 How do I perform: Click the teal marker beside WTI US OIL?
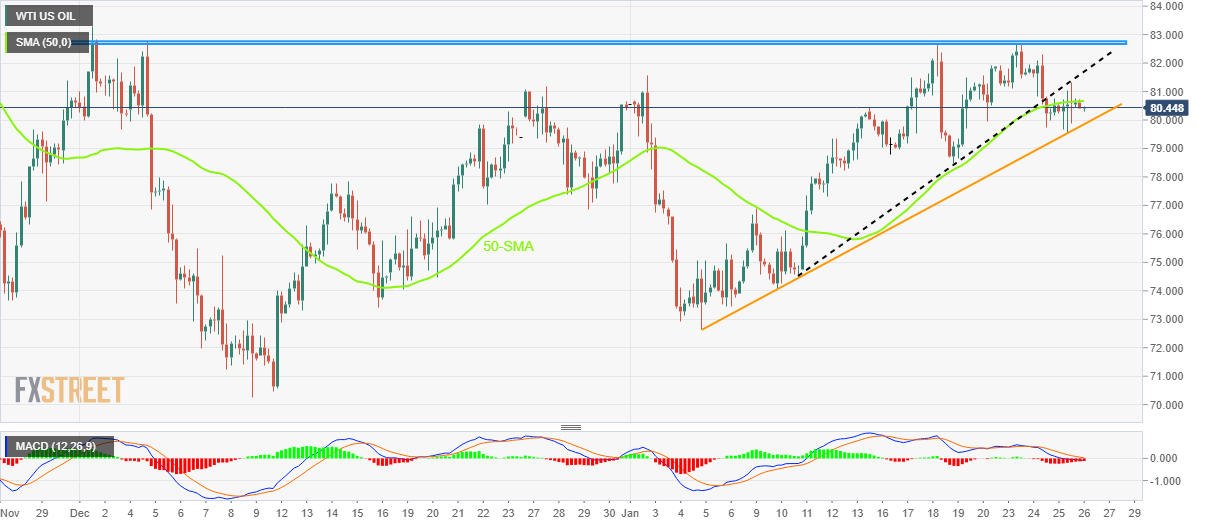[8, 16]
